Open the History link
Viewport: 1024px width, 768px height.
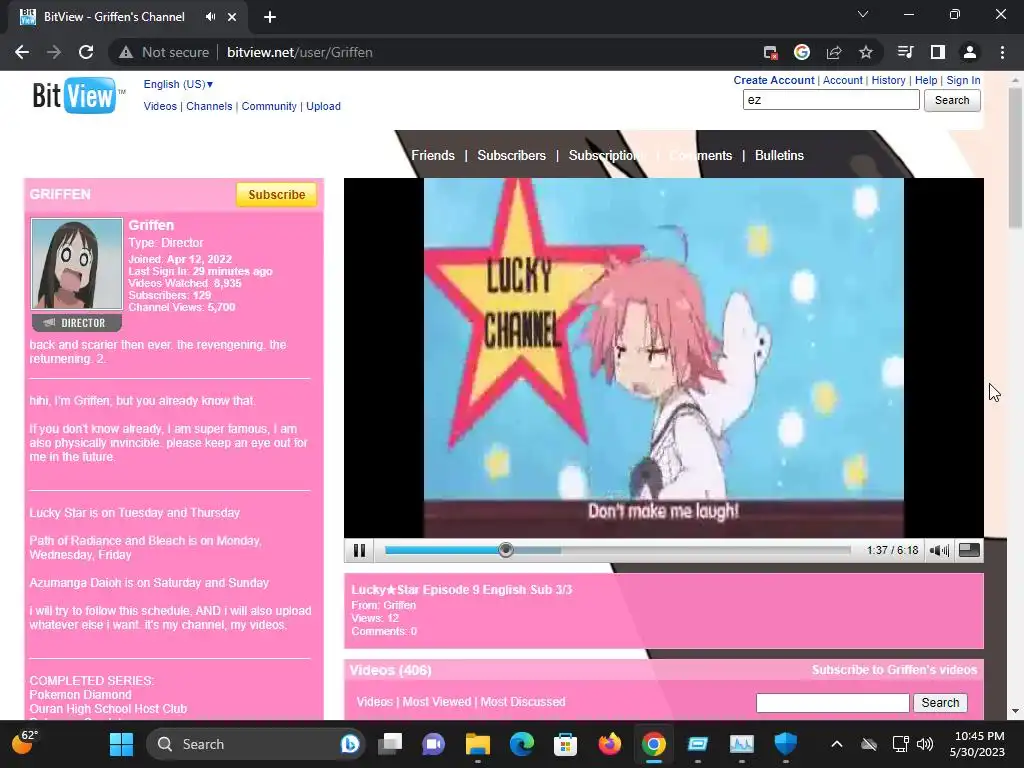tap(888, 80)
